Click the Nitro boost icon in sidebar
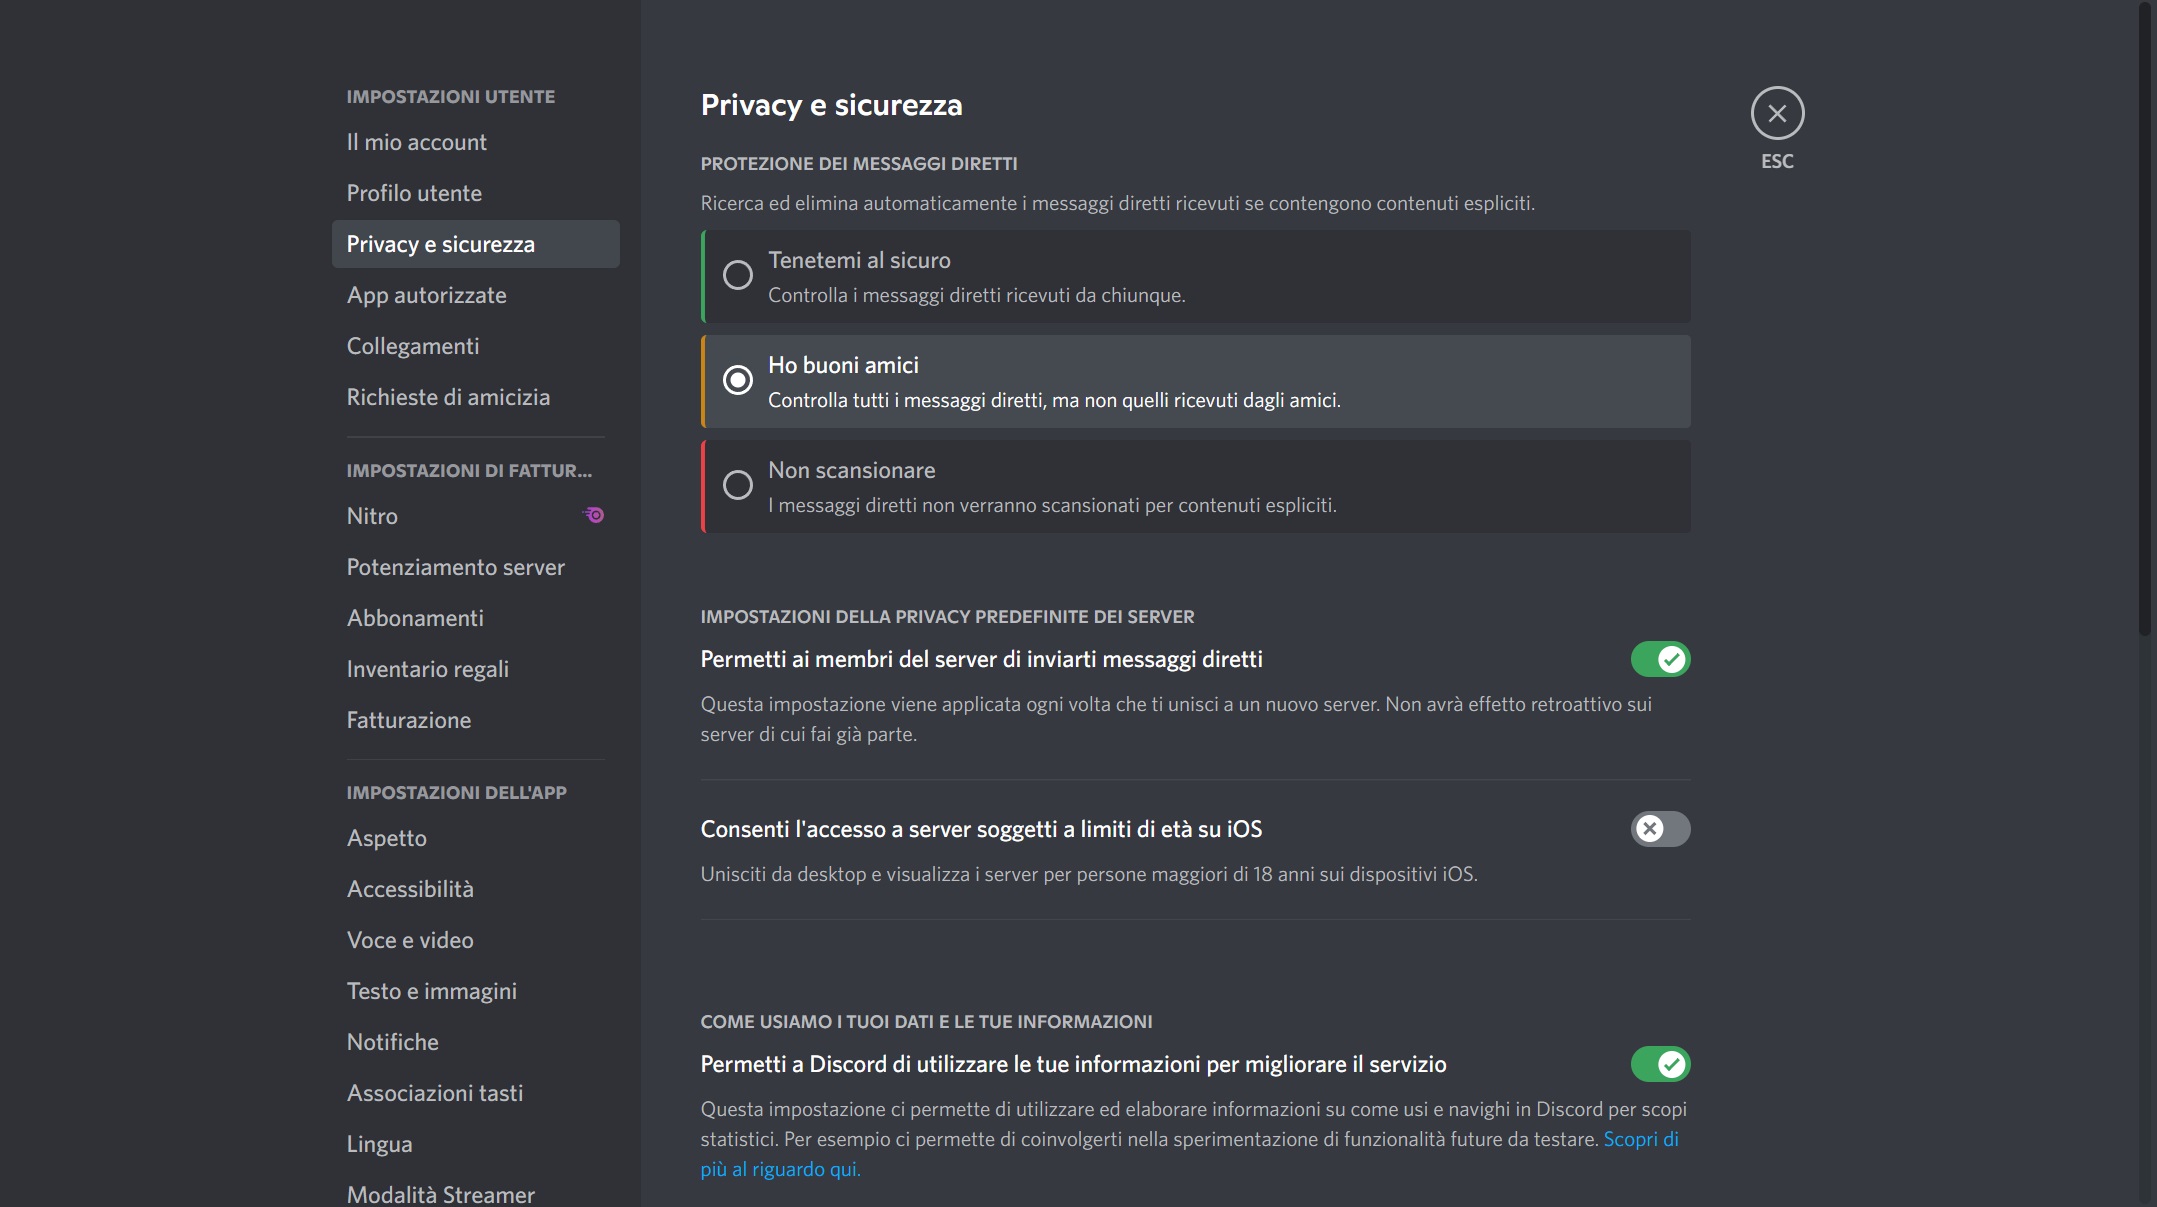The height and width of the screenshot is (1207, 2157). (594, 515)
